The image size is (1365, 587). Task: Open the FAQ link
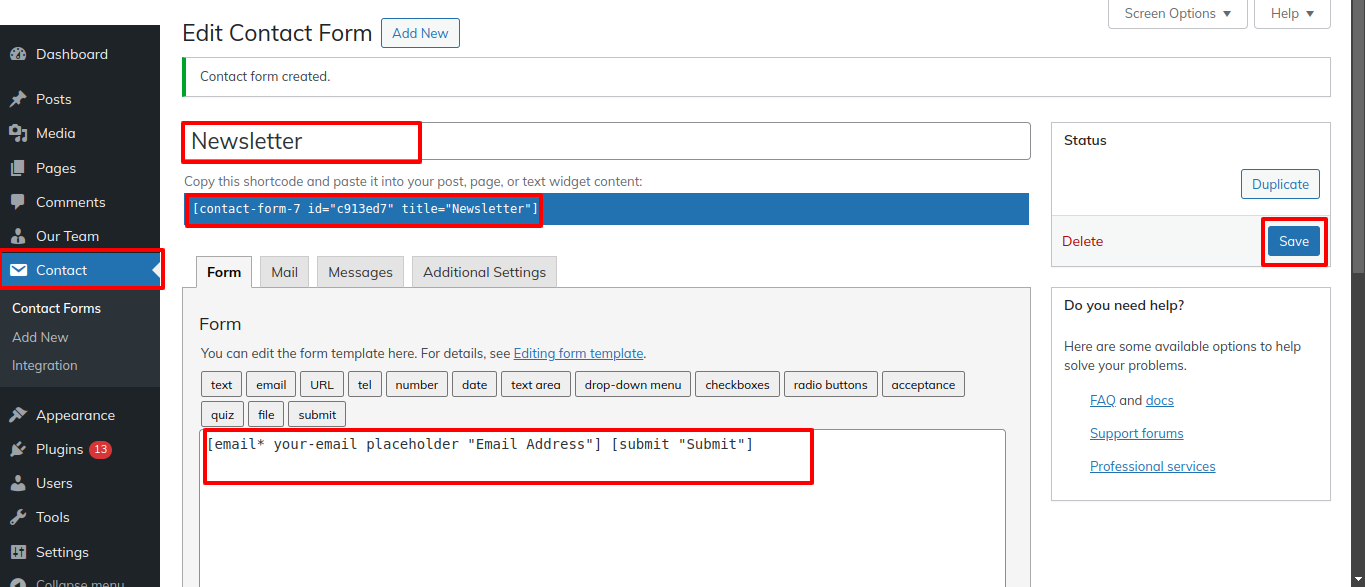pos(1103,400)
